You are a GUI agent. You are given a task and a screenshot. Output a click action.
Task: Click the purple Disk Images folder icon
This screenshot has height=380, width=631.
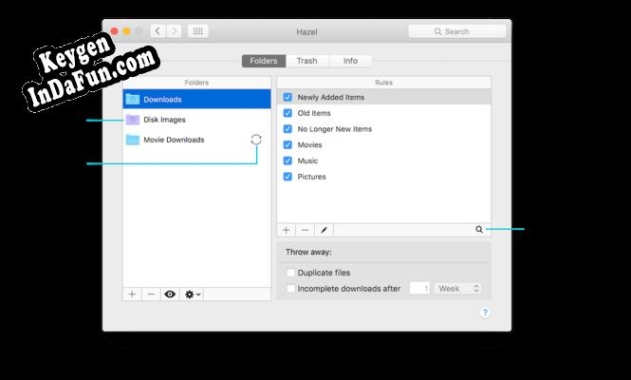(132, 119)
